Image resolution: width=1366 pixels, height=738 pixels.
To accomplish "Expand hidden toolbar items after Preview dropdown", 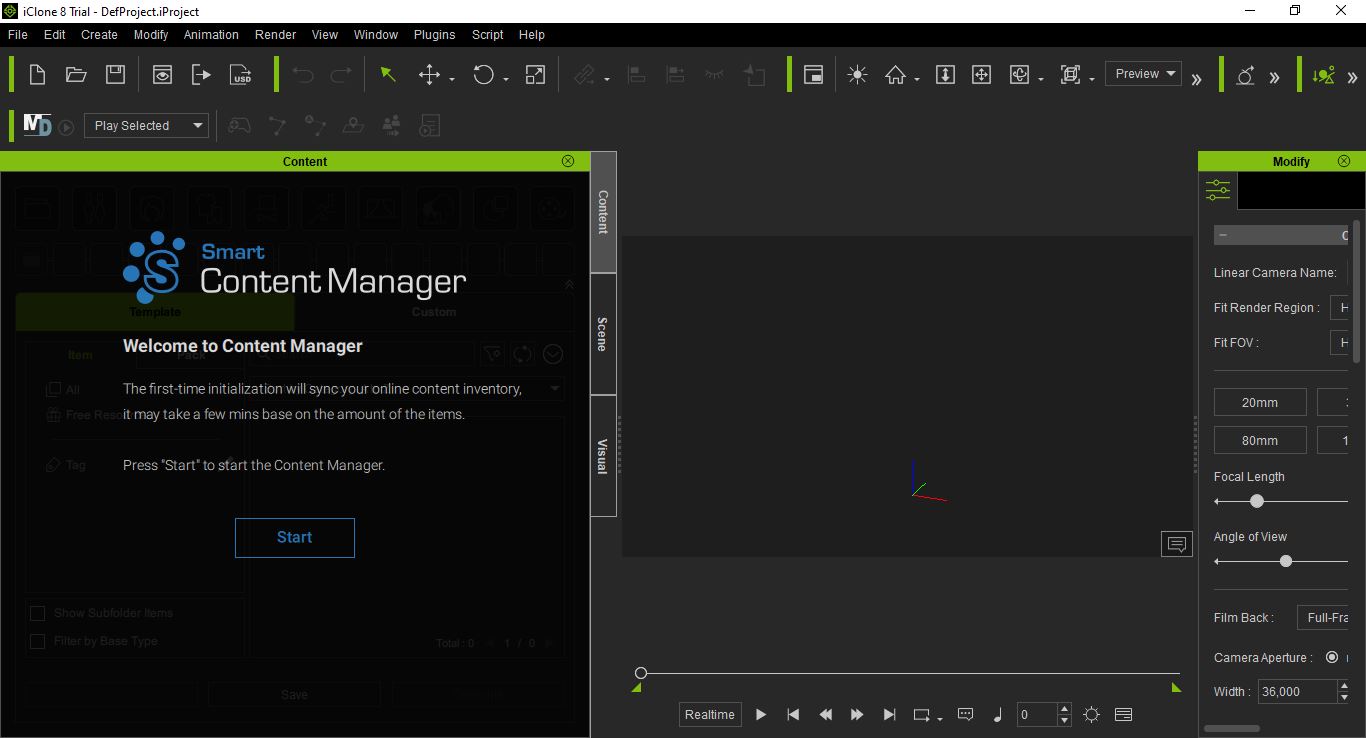I will 1196,78.
